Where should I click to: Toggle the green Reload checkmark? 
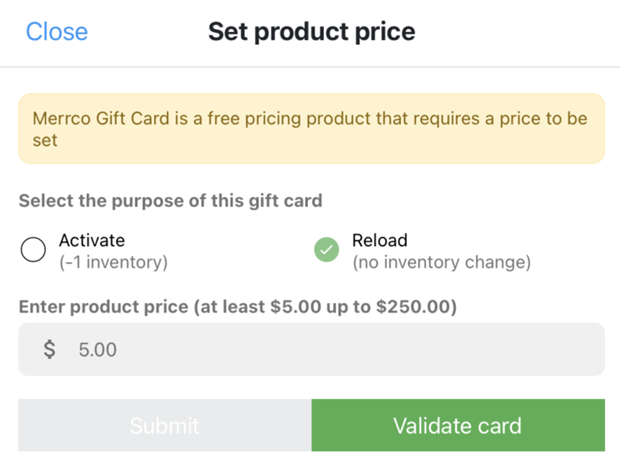pyautogui.click(x=327, y=250)
